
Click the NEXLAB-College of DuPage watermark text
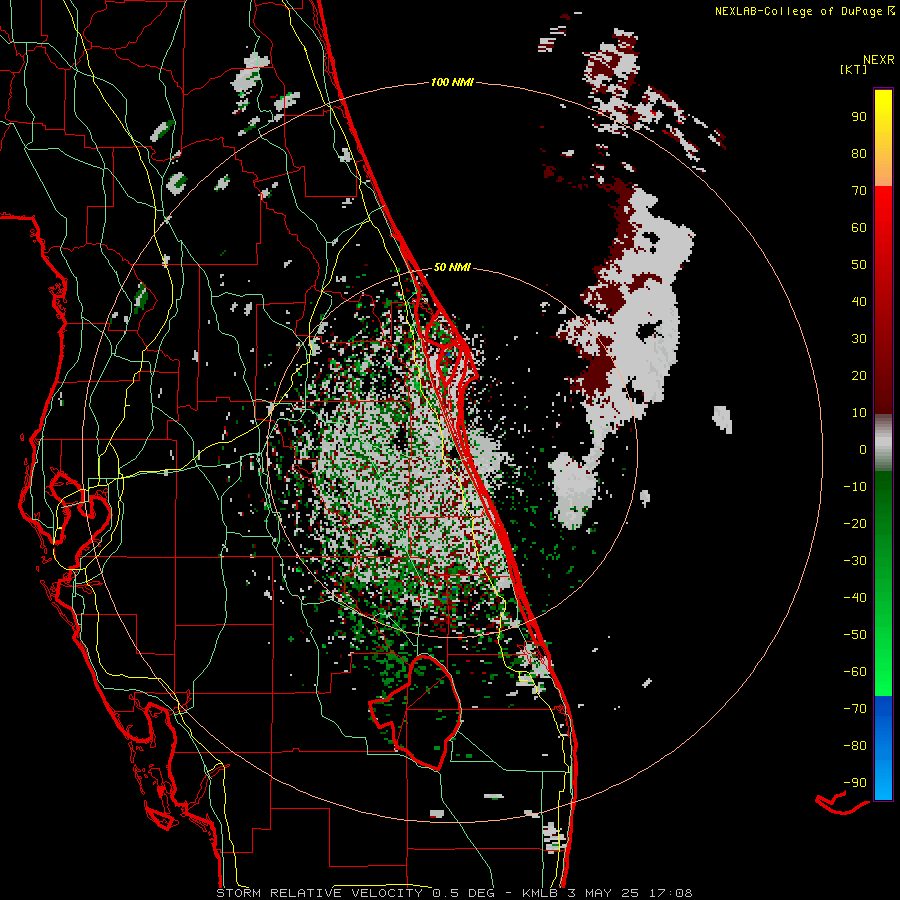point(804,11)
